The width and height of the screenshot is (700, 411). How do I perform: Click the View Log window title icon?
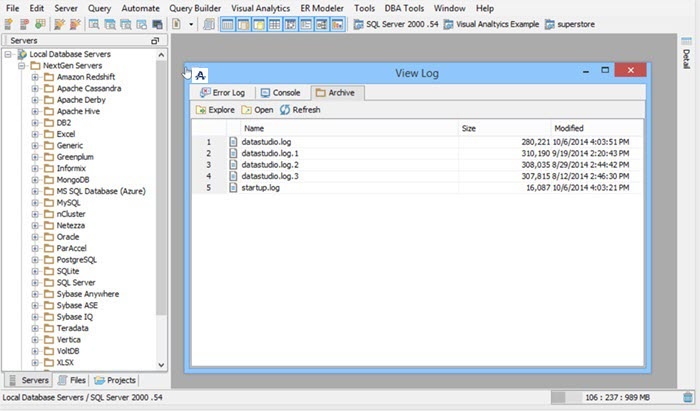tap(200, 75)
